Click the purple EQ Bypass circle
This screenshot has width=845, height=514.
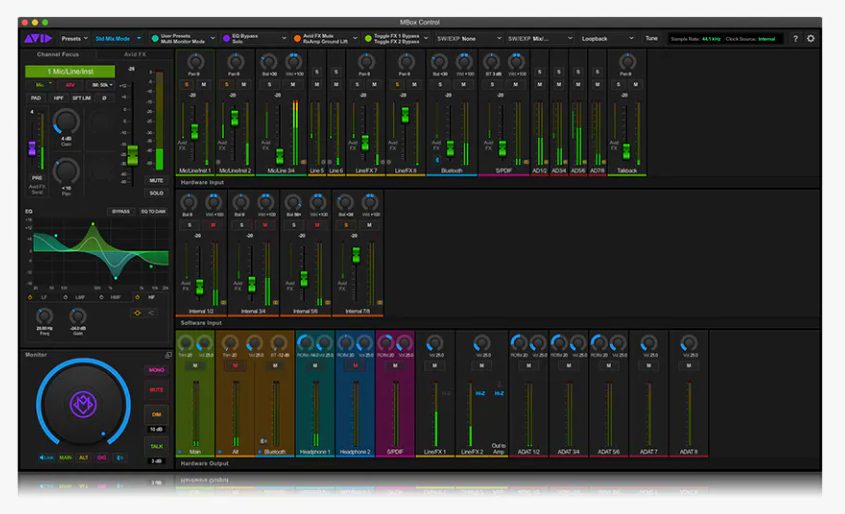tap(226, 38)
